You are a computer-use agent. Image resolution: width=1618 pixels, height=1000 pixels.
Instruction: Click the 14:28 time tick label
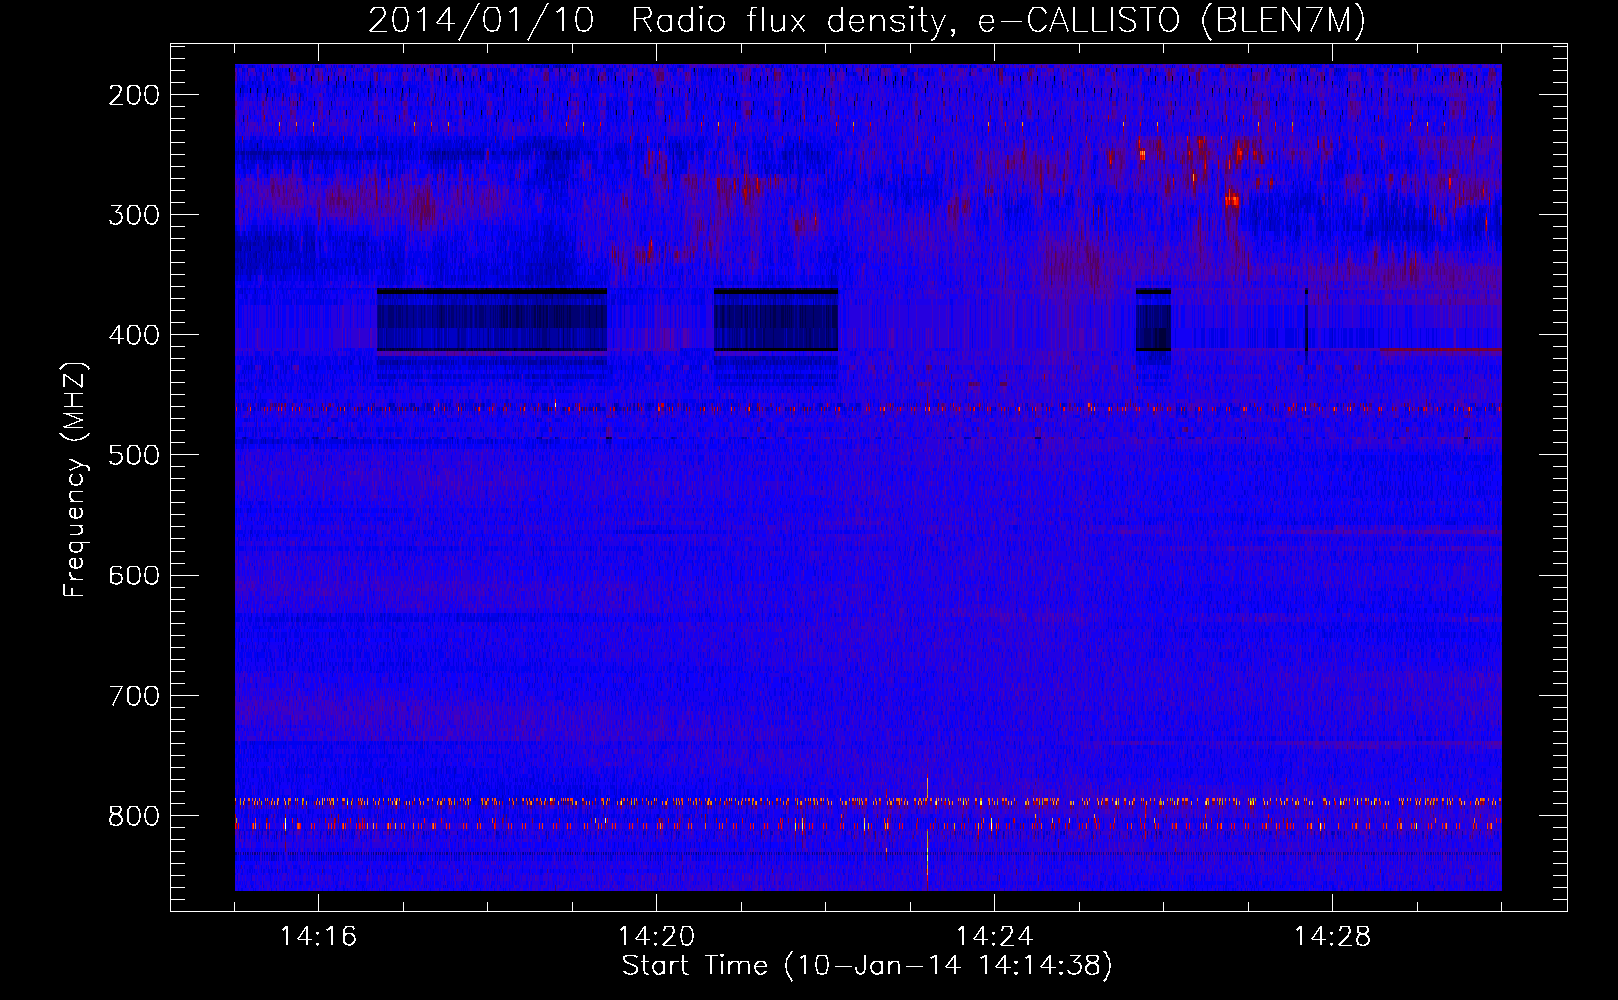pos(1332,936)
